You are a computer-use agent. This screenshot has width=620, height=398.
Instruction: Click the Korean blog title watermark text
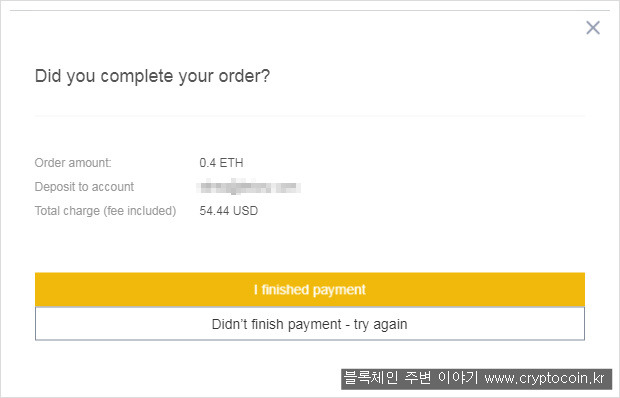point(411,378)
